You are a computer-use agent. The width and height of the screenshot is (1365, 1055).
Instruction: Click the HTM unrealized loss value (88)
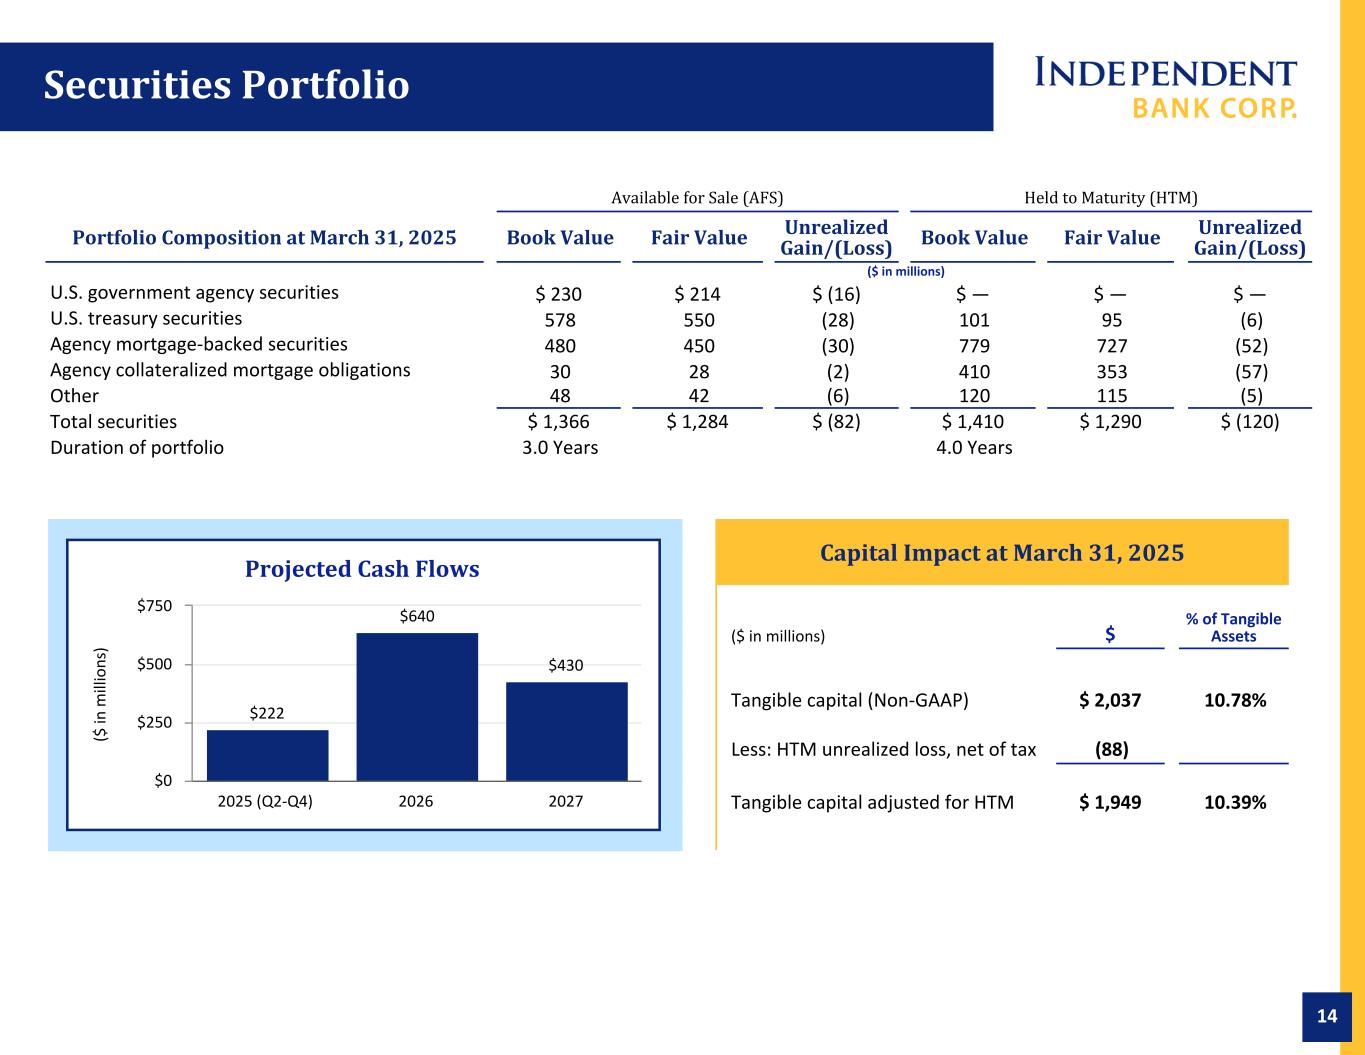pyautogui.click(x=1111, y=749)
